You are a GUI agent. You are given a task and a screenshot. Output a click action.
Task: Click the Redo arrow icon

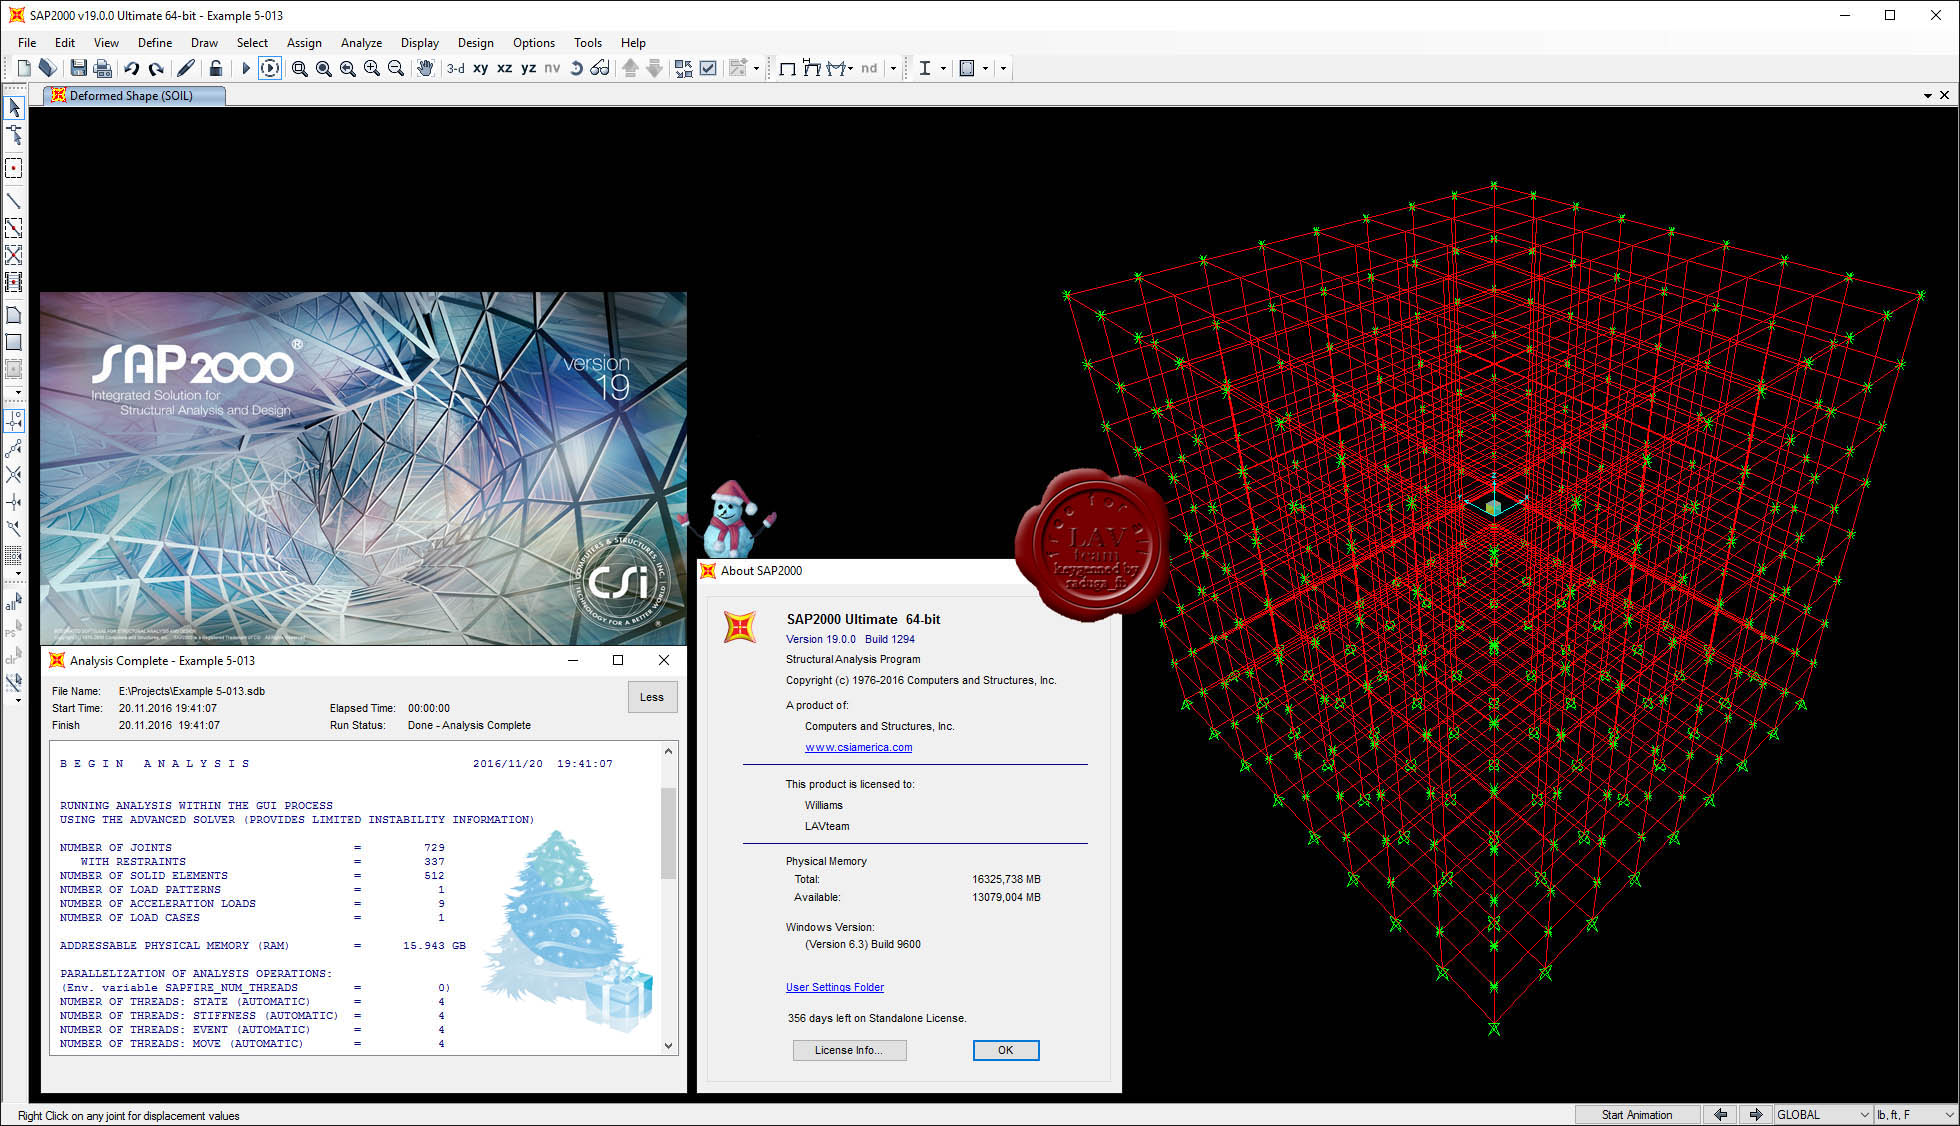tap(156, 68)
